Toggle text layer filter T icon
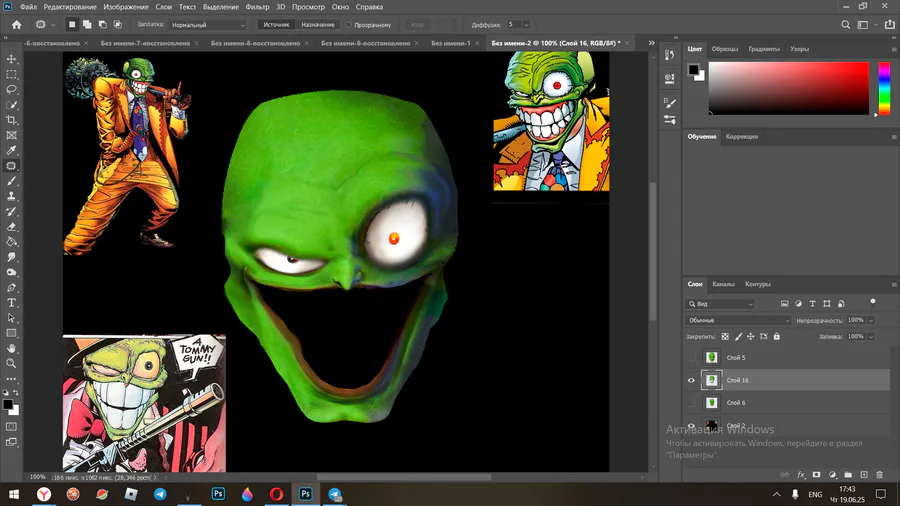This screenshot has height=506, width=900. (x=812, y=303)
